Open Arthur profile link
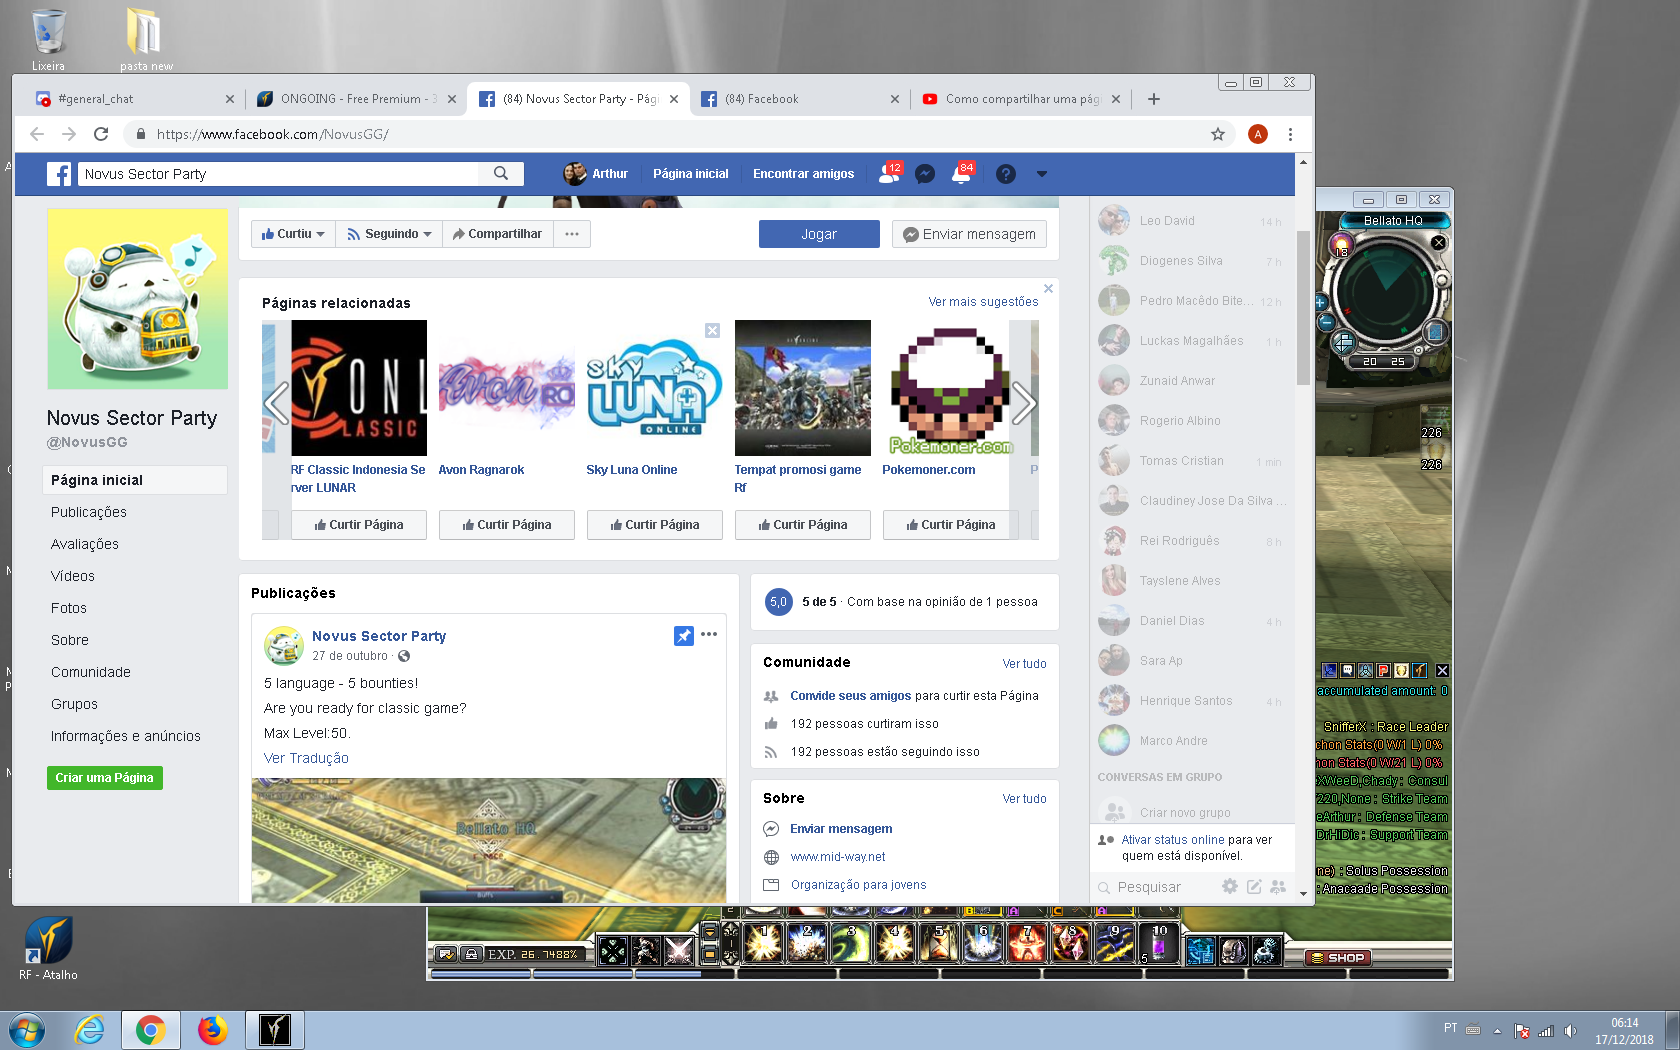1680x1050 pixels. click(596, 174)
